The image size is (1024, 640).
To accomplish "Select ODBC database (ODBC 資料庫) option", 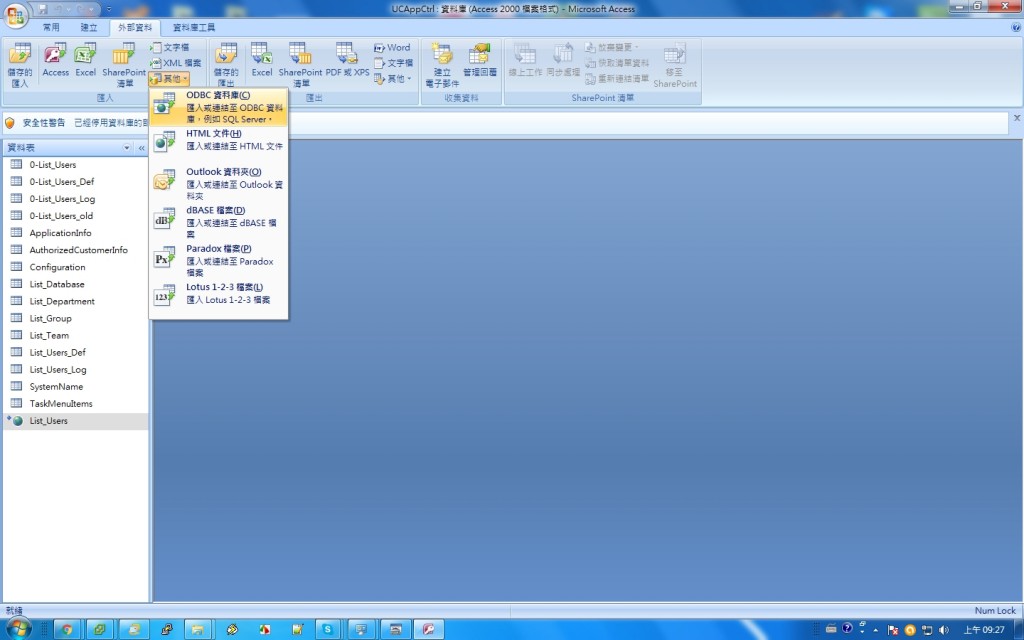I will [x=219, y=106].
